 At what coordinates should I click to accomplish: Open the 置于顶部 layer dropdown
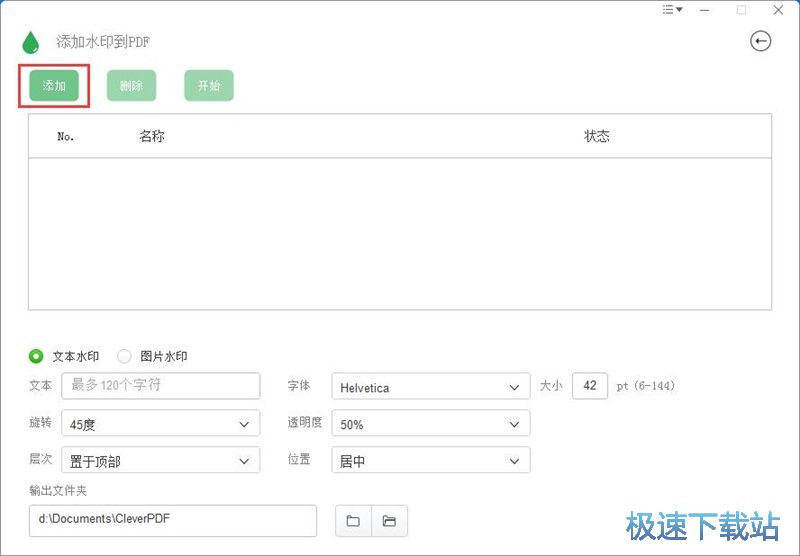point(161,460)
